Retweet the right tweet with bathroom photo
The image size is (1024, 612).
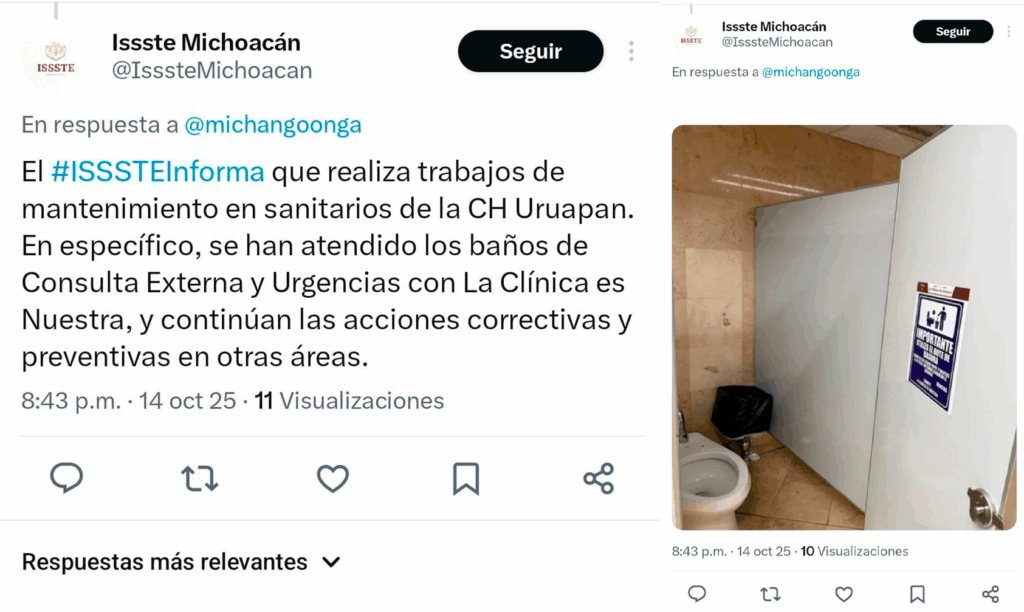(x=770, y=594)
